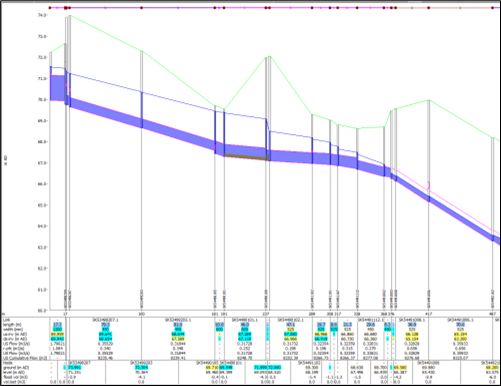Viewport: 501px width, 386px height.
Task: Click the 66.0 elevation axis label
Action: click(42, 184)
